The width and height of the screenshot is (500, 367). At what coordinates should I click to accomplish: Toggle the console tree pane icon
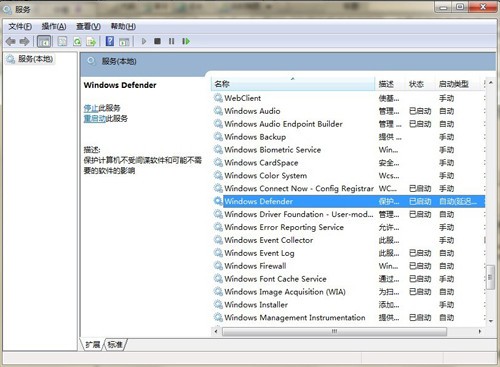(44, 41)
